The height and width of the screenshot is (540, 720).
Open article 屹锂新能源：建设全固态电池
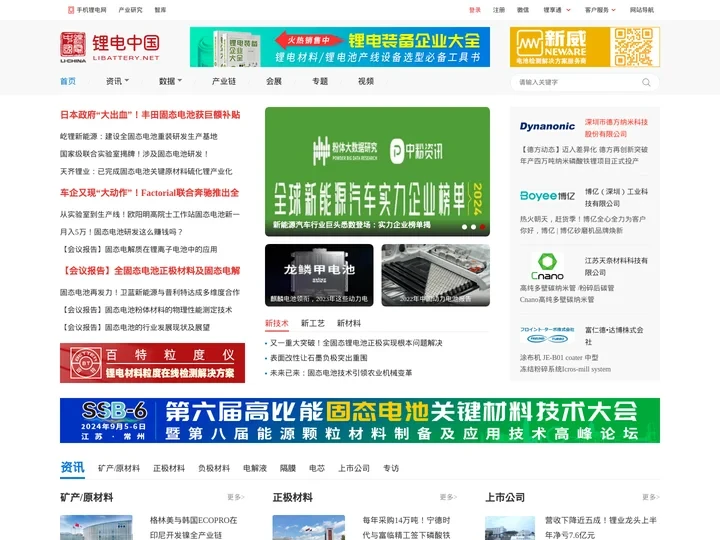tap(139, 136)
